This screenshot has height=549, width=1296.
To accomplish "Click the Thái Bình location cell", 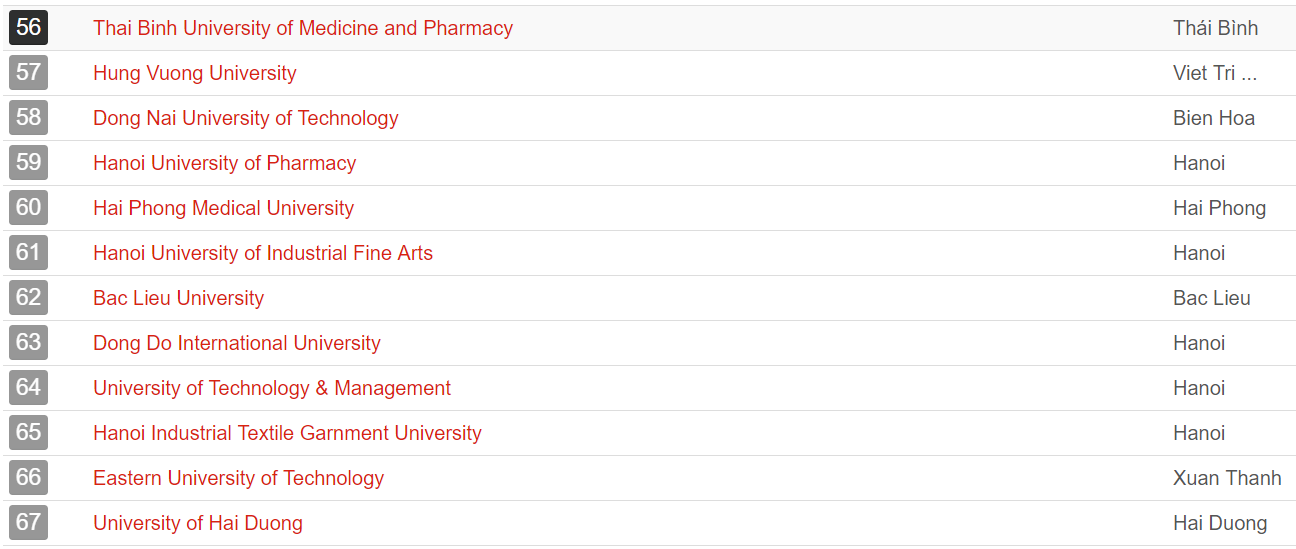I will point(1215,28).
